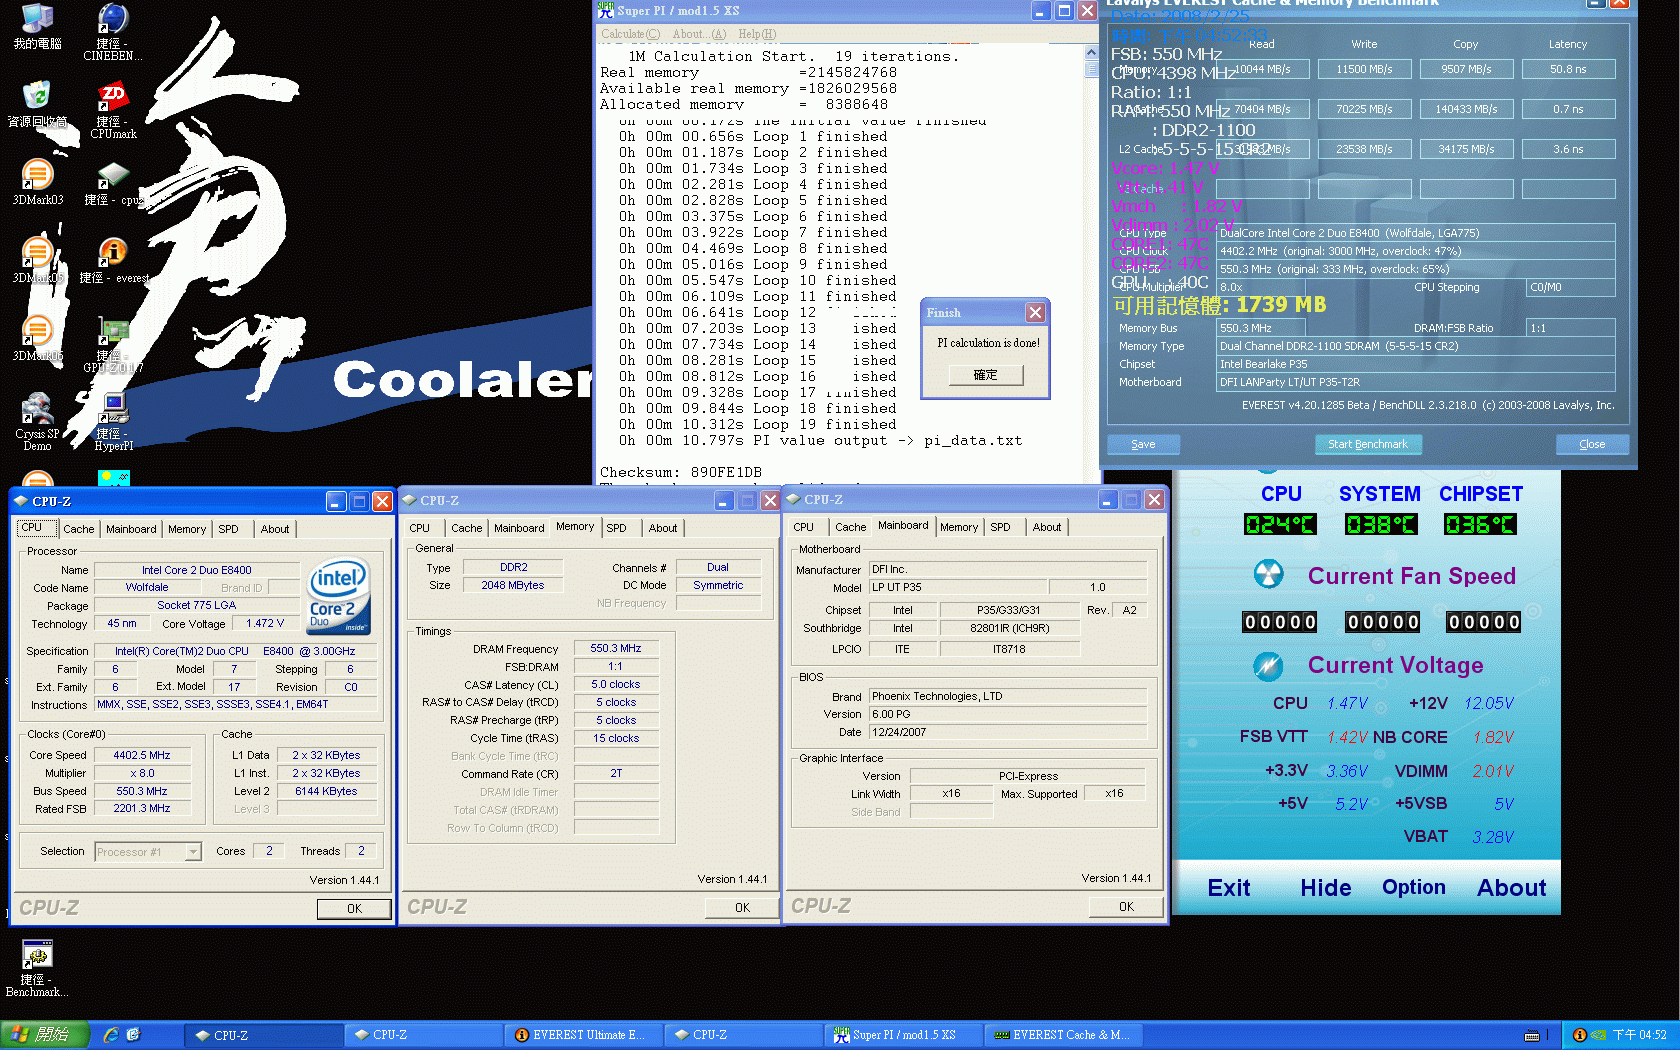Click OK in first CPU-Z window

354,909
